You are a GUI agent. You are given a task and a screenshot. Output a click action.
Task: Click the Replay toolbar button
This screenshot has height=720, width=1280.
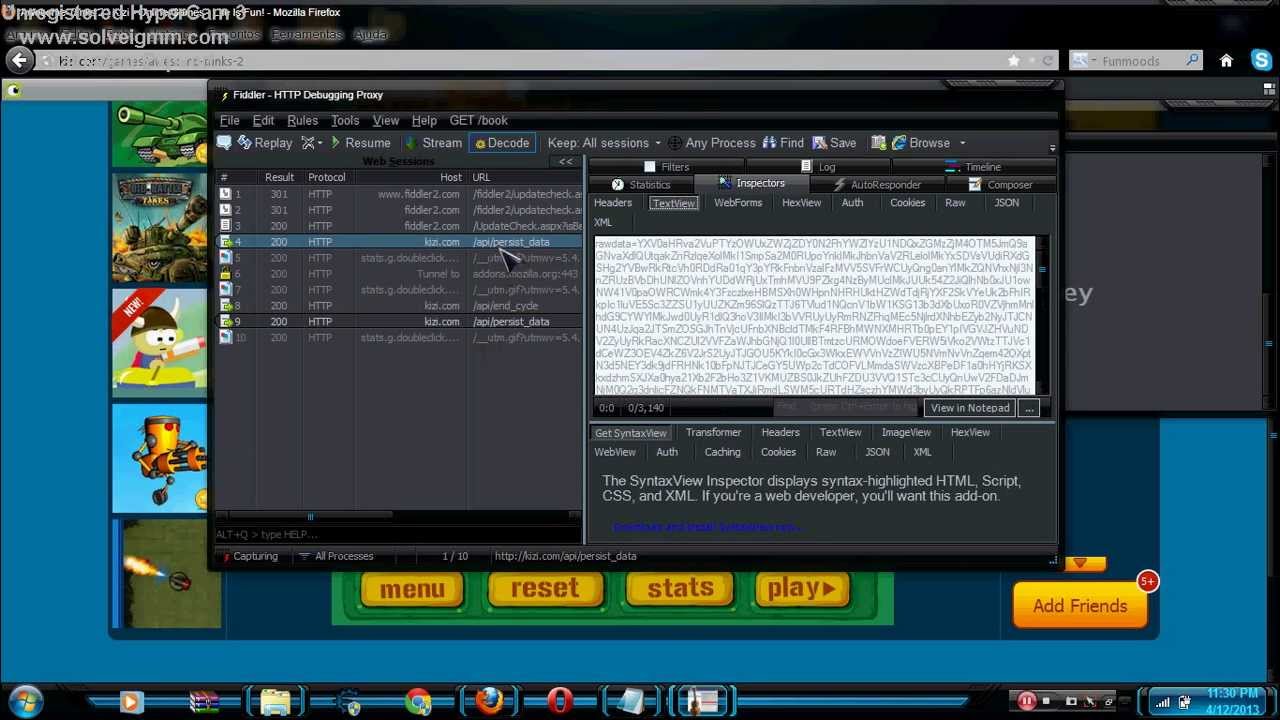[265, 143]
